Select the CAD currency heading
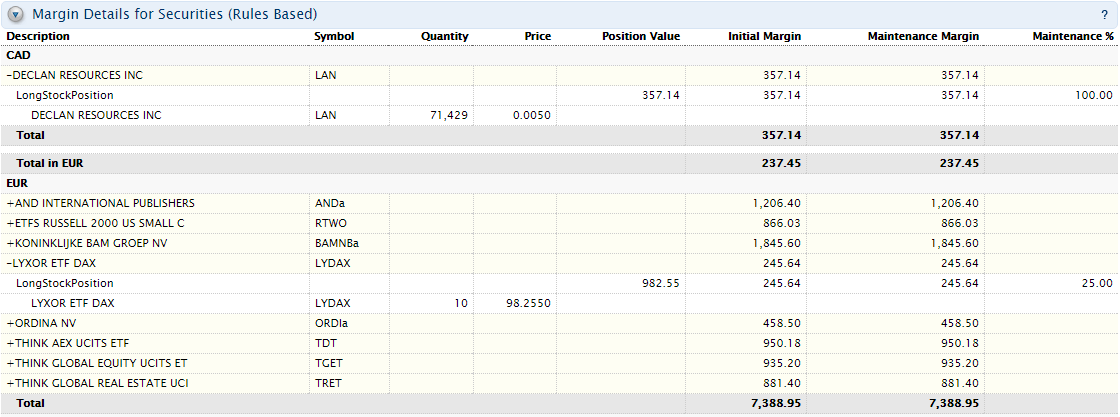The image size is (1120, 417). point(17,55)
